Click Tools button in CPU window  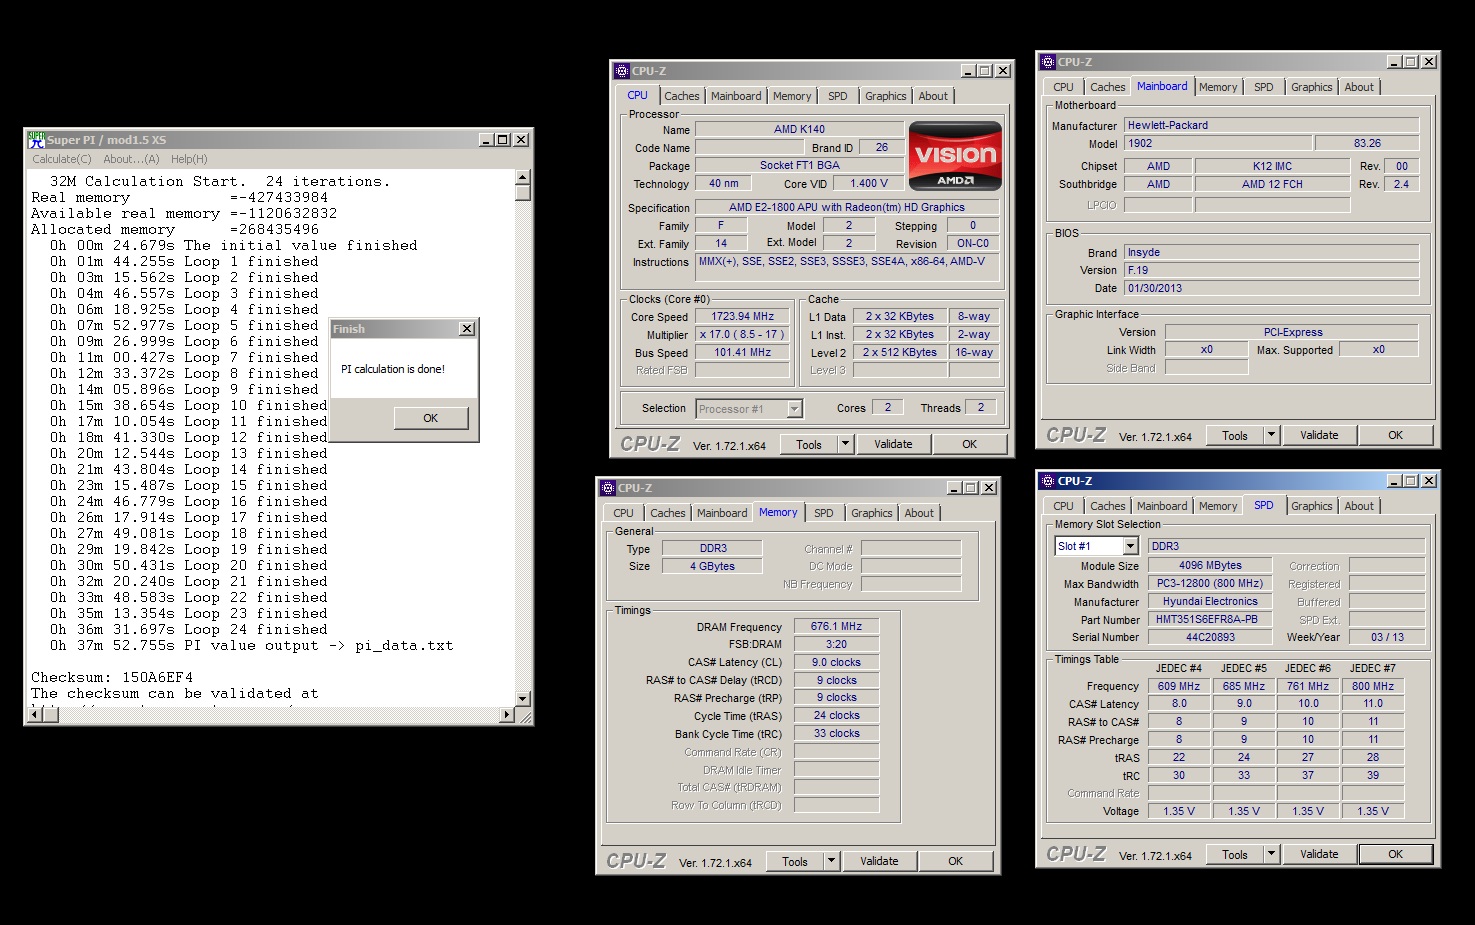809,444
